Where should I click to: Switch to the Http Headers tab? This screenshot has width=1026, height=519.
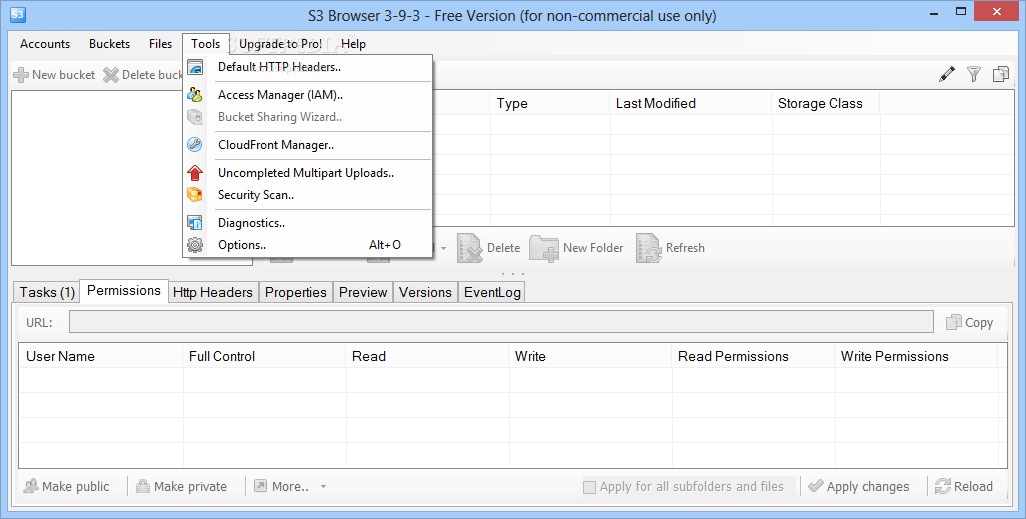213,293
